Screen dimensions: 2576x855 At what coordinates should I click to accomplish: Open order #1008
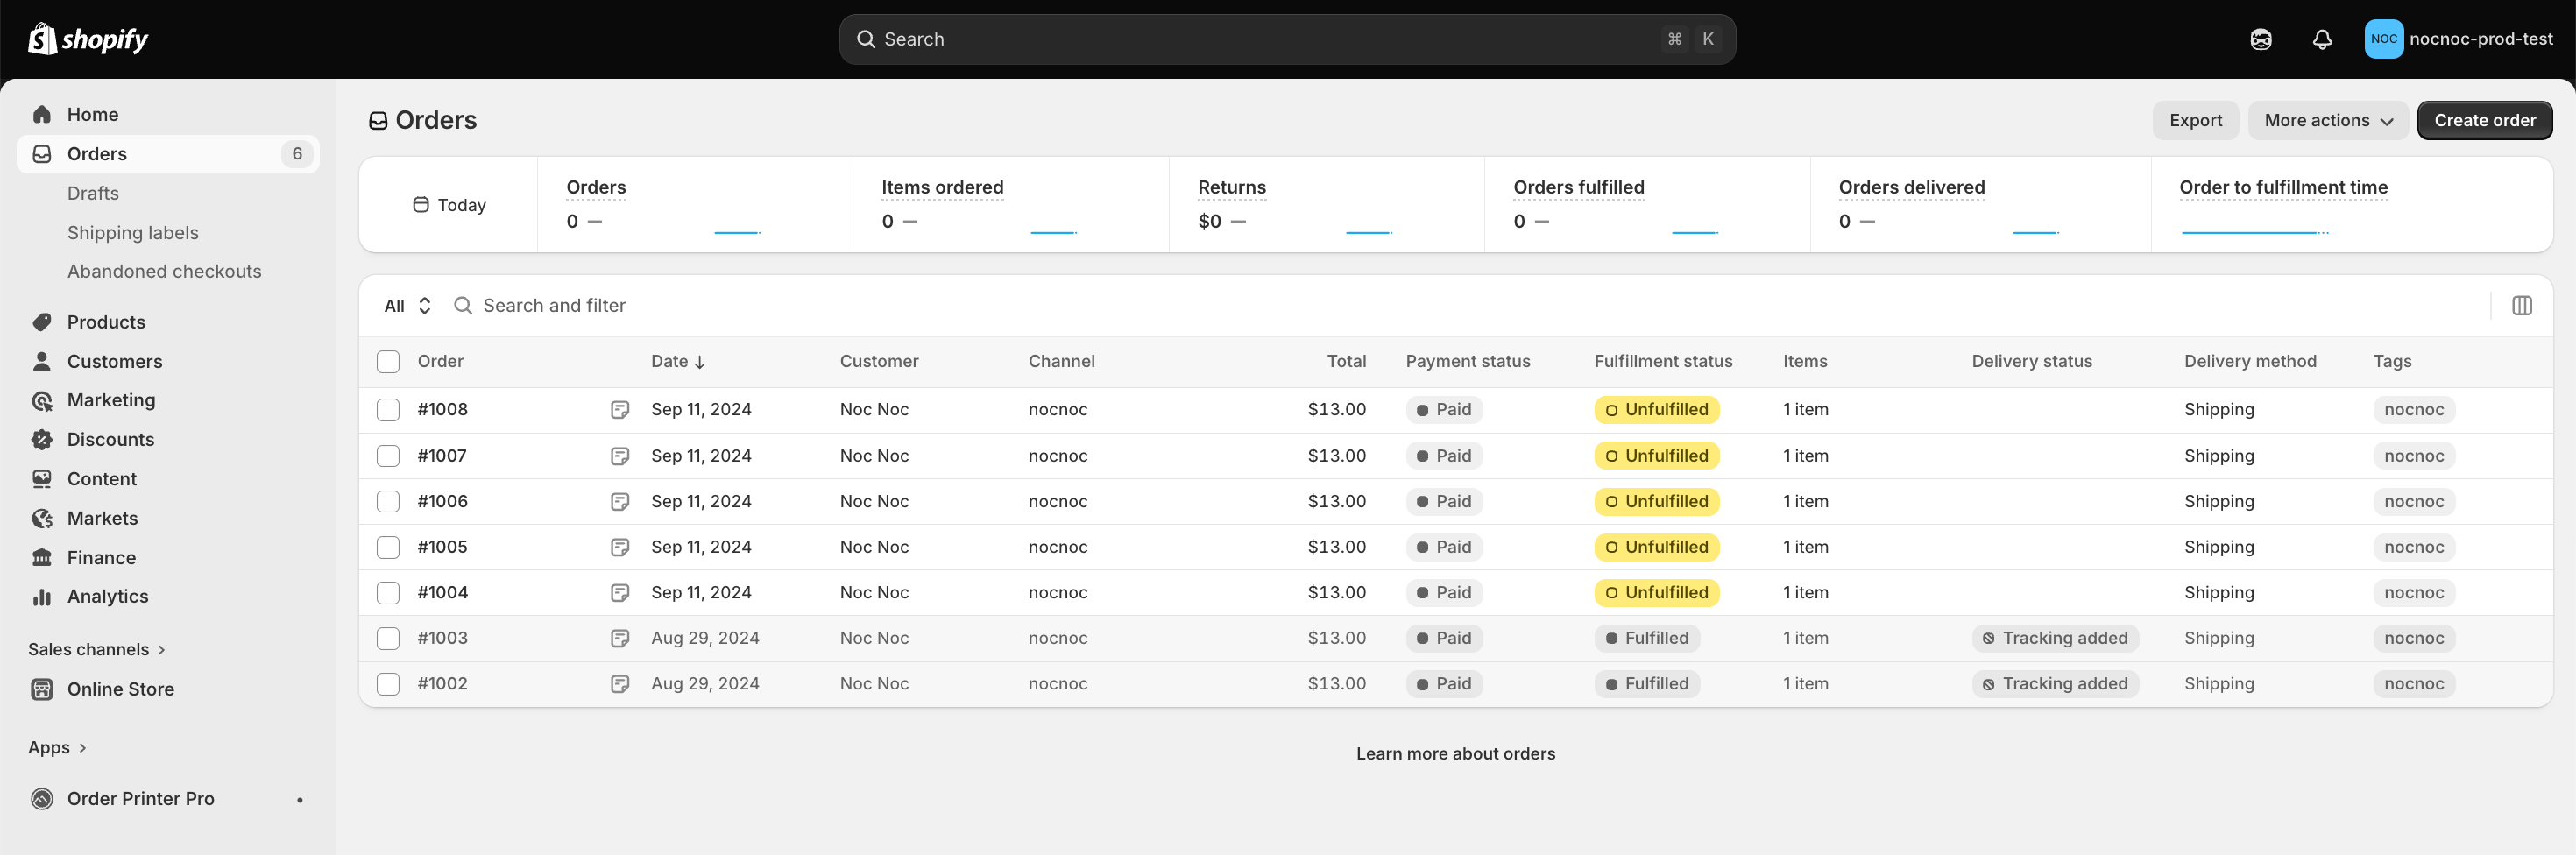click(x=443, y=409)
